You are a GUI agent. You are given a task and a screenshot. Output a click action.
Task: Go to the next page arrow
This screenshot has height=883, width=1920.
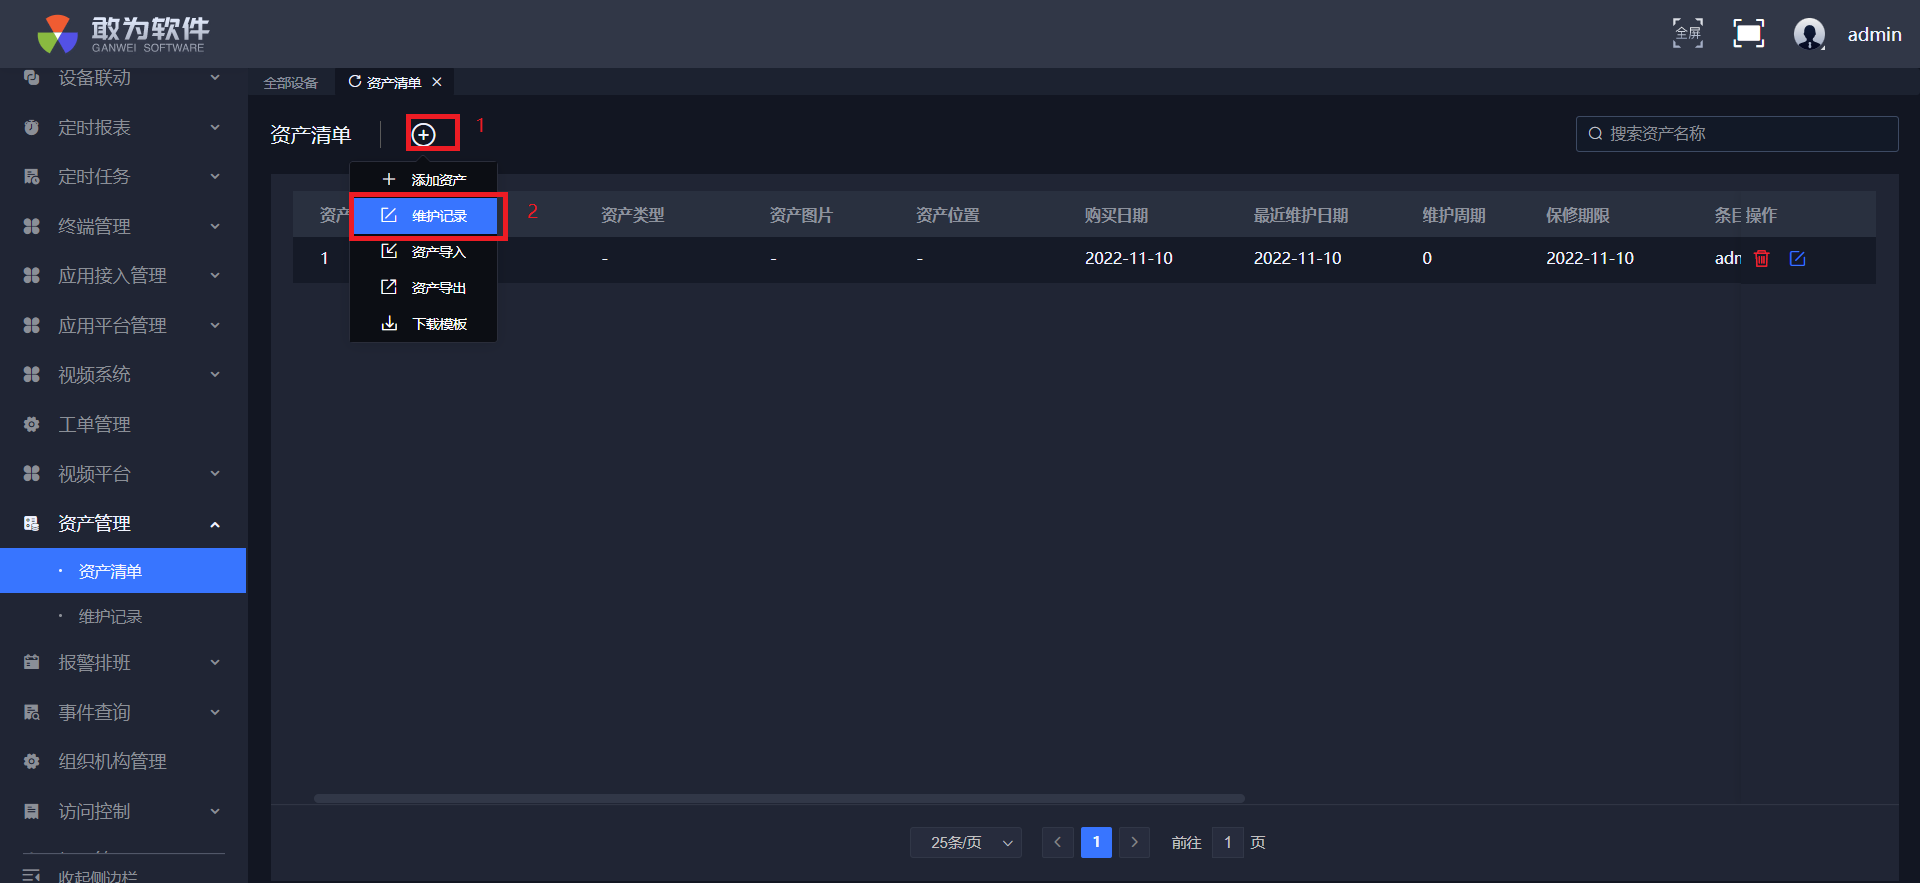[x=1134, y=843]
